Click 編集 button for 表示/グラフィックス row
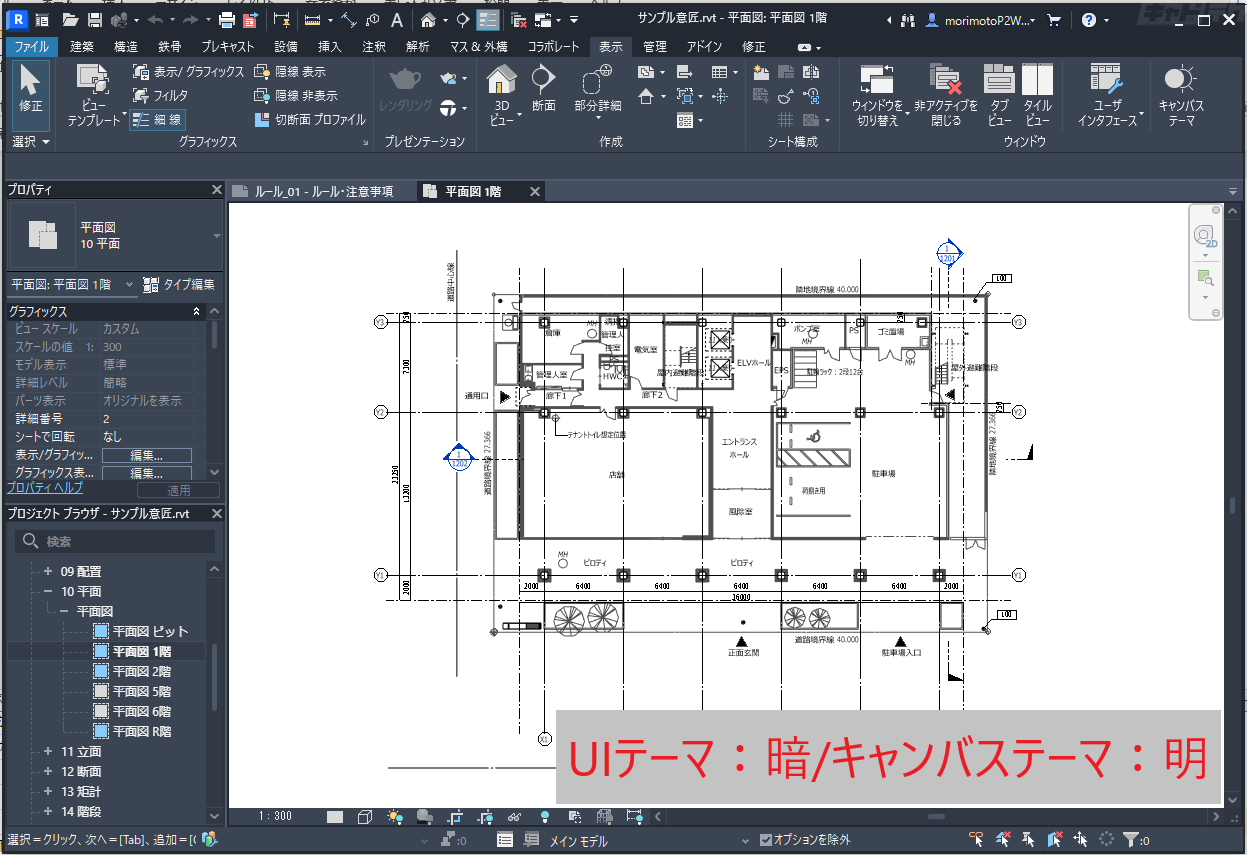 click(147, 455)
